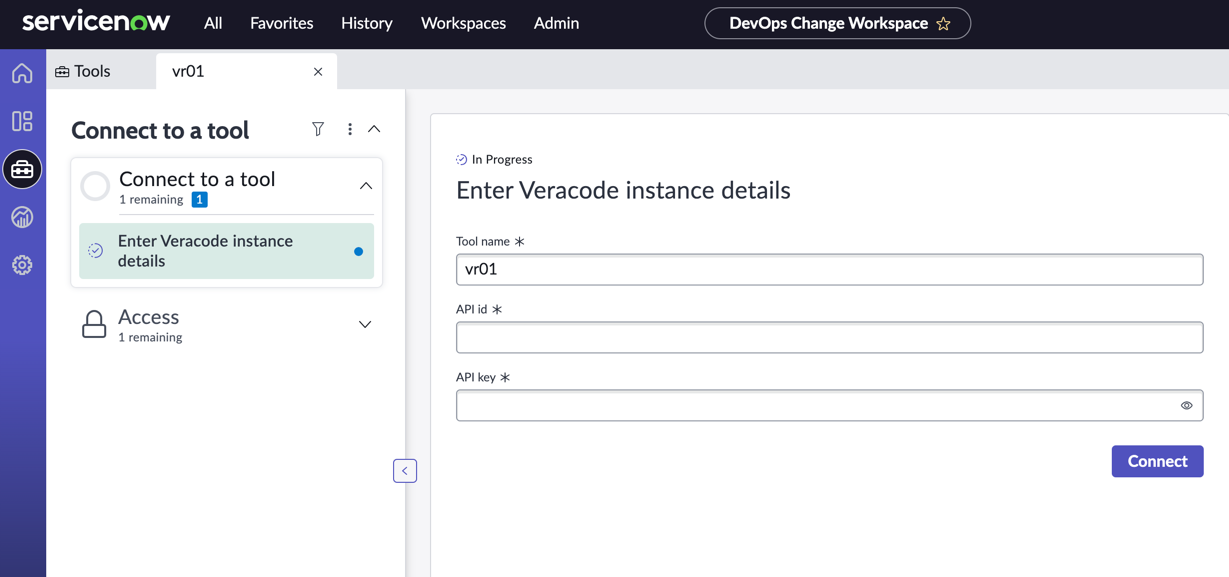Click the Connect button

[x=1157, y=461]
